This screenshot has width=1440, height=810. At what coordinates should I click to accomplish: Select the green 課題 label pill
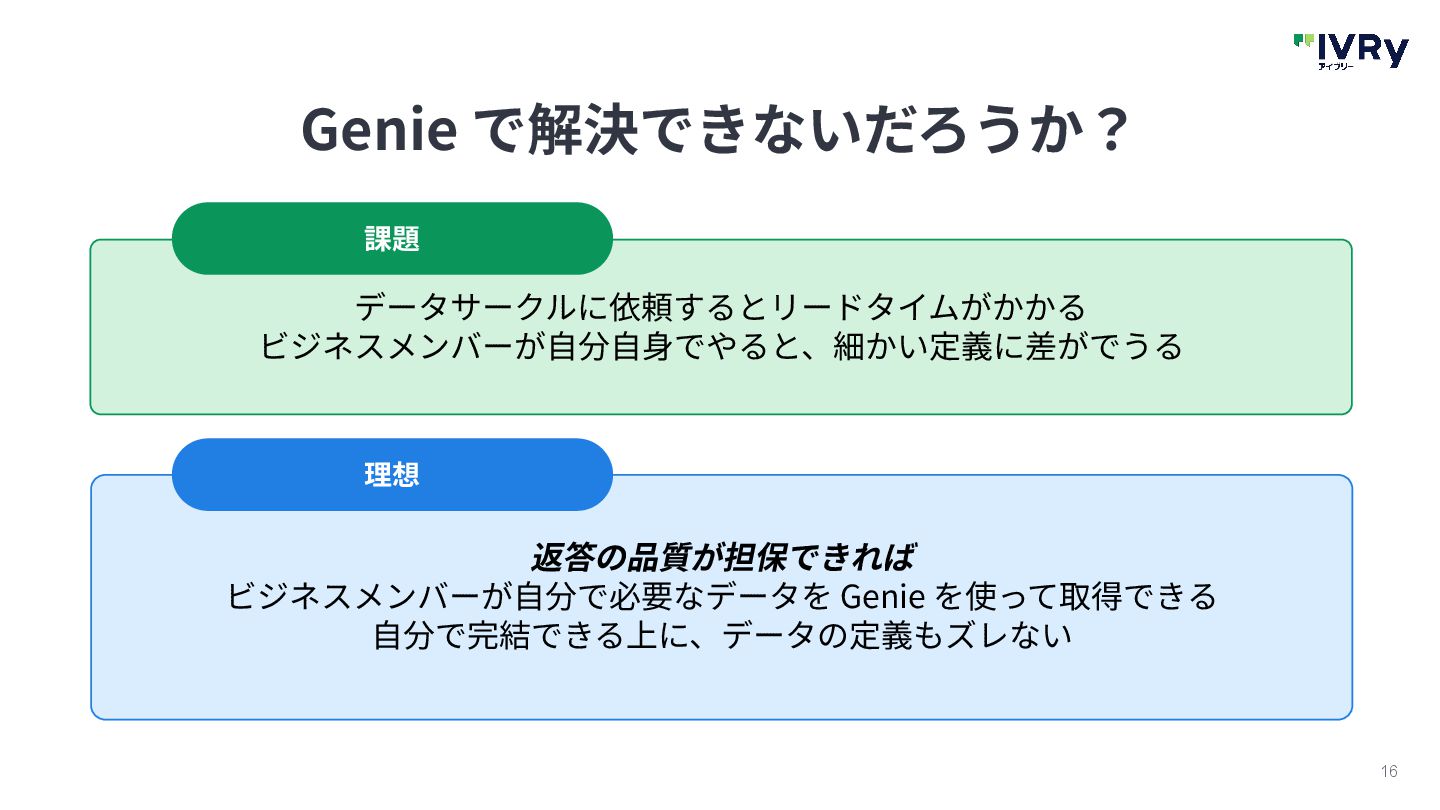click(x=392, y=238)
